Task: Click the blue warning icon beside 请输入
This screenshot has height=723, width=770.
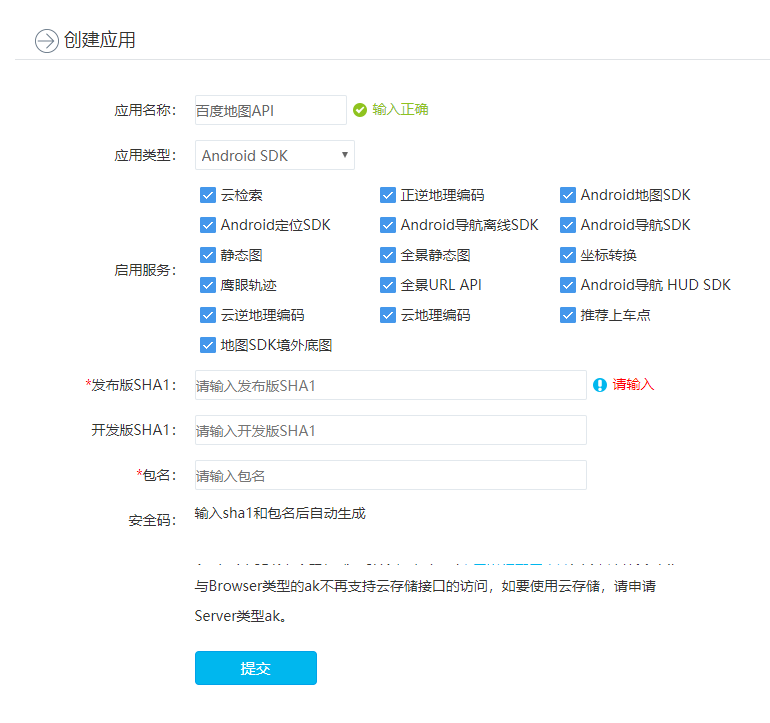Action: pyautogui.click(x=600, y=385)
